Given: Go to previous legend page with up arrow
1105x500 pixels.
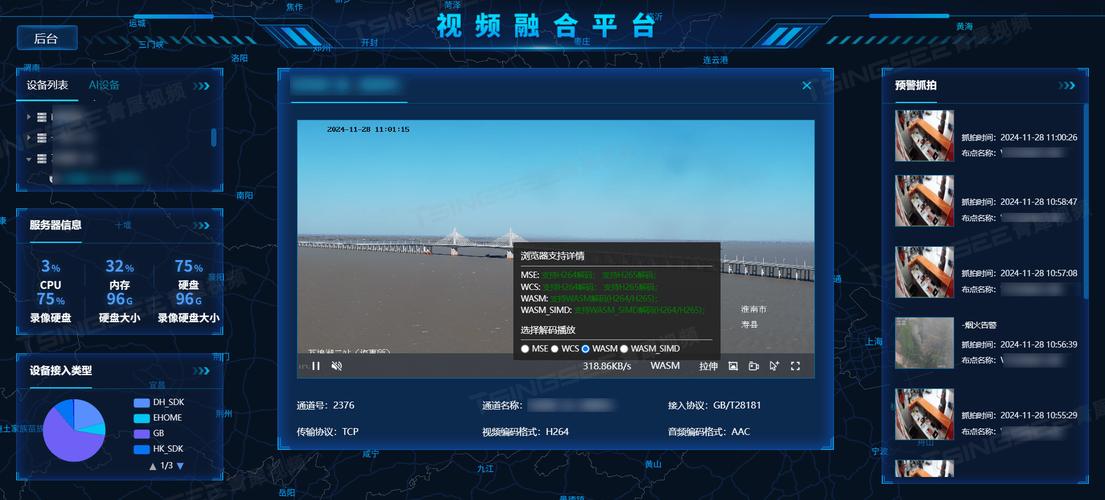Looking at the screenshot, I should [153, 466].
